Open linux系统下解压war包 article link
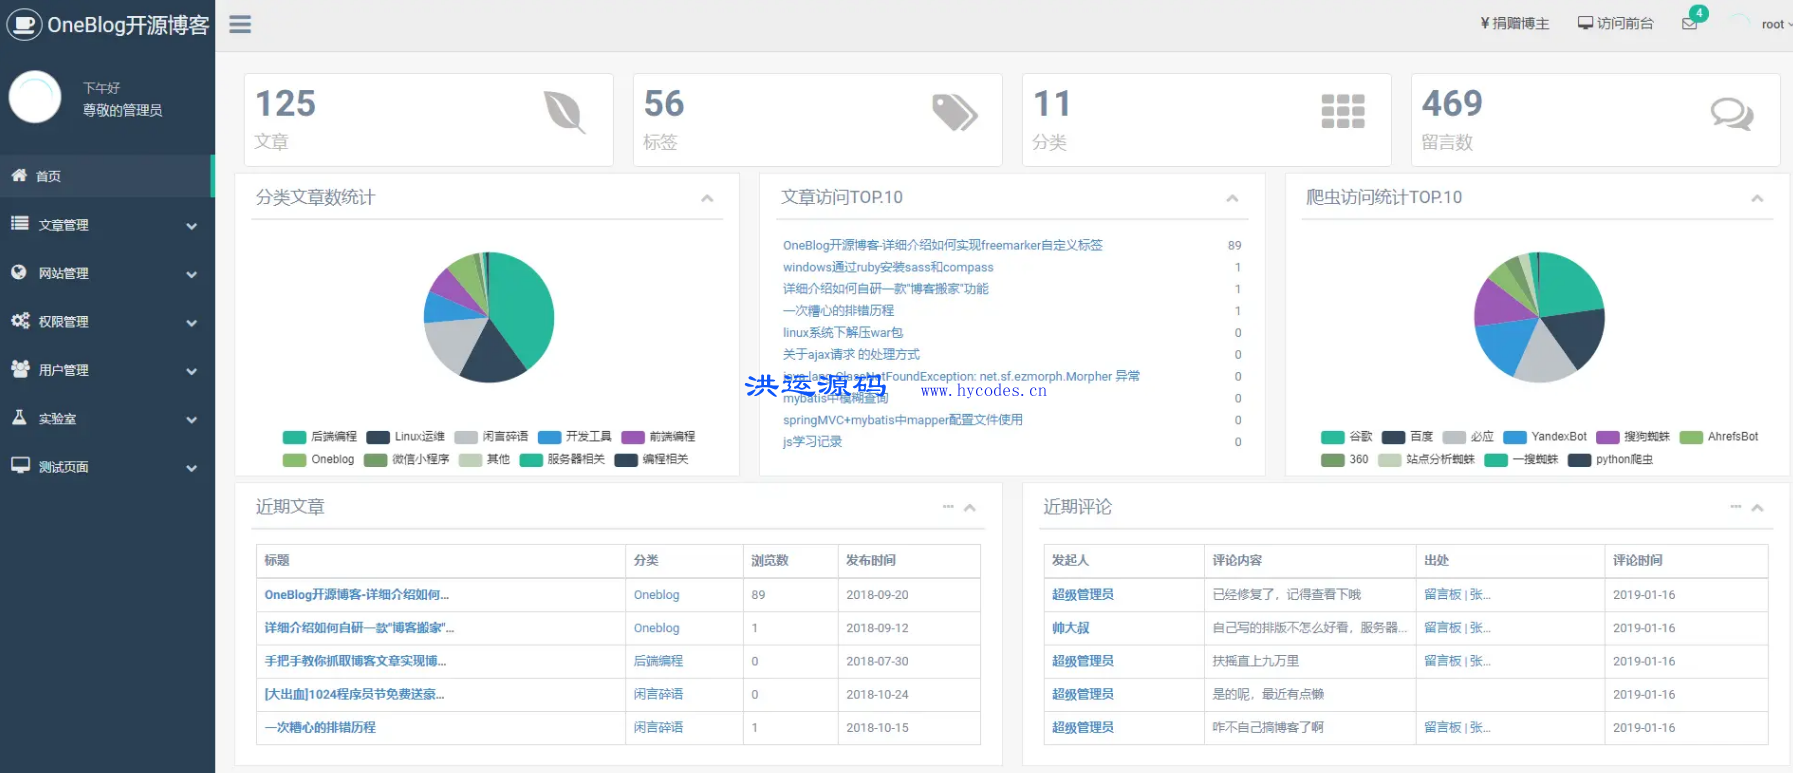Screen dimensions: 1793x773 pos(842,332)
